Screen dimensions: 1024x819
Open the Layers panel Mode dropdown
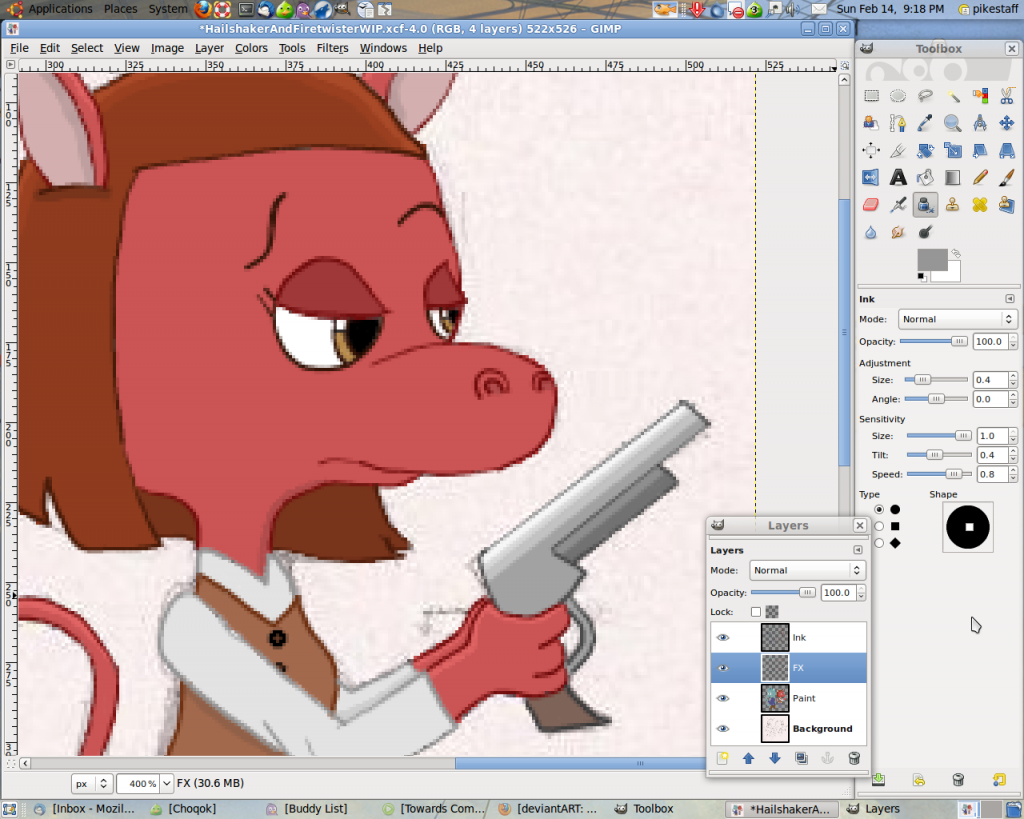[806, 570]
